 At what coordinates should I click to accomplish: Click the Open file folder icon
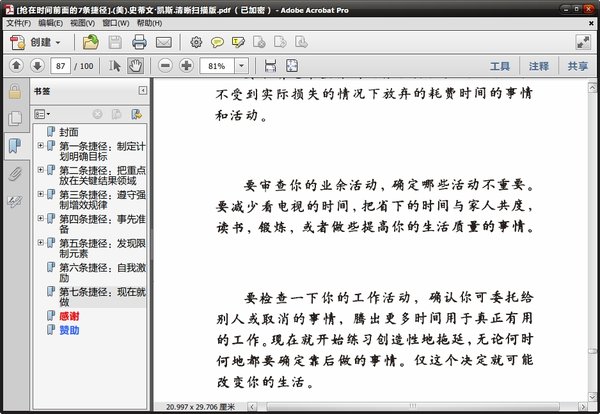(x=91, y=42)
